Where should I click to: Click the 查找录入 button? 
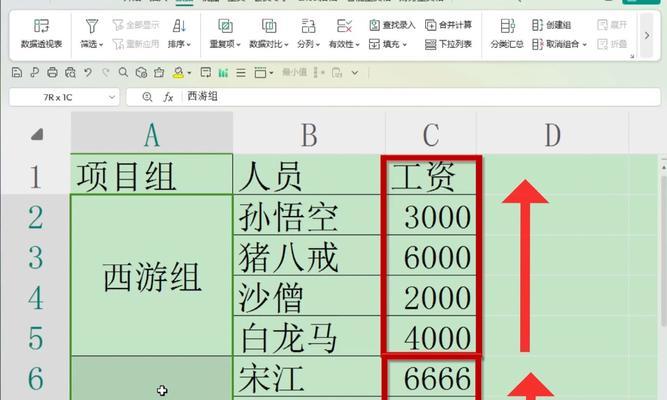[x=392, y=25]
